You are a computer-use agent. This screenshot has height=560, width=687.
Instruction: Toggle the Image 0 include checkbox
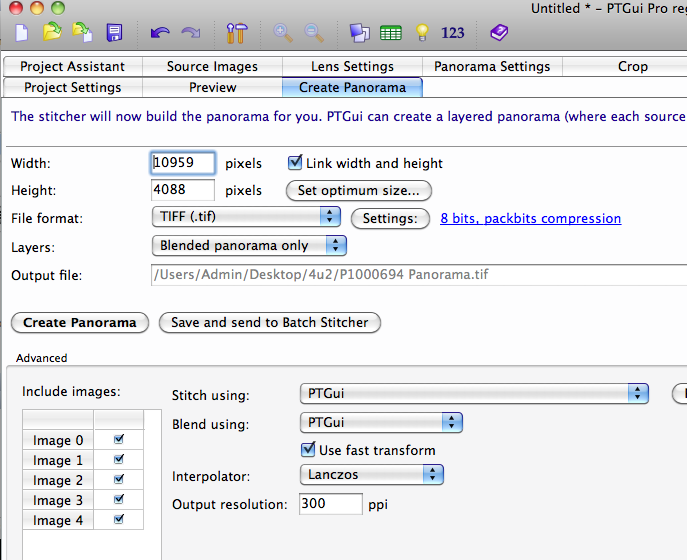119,439
